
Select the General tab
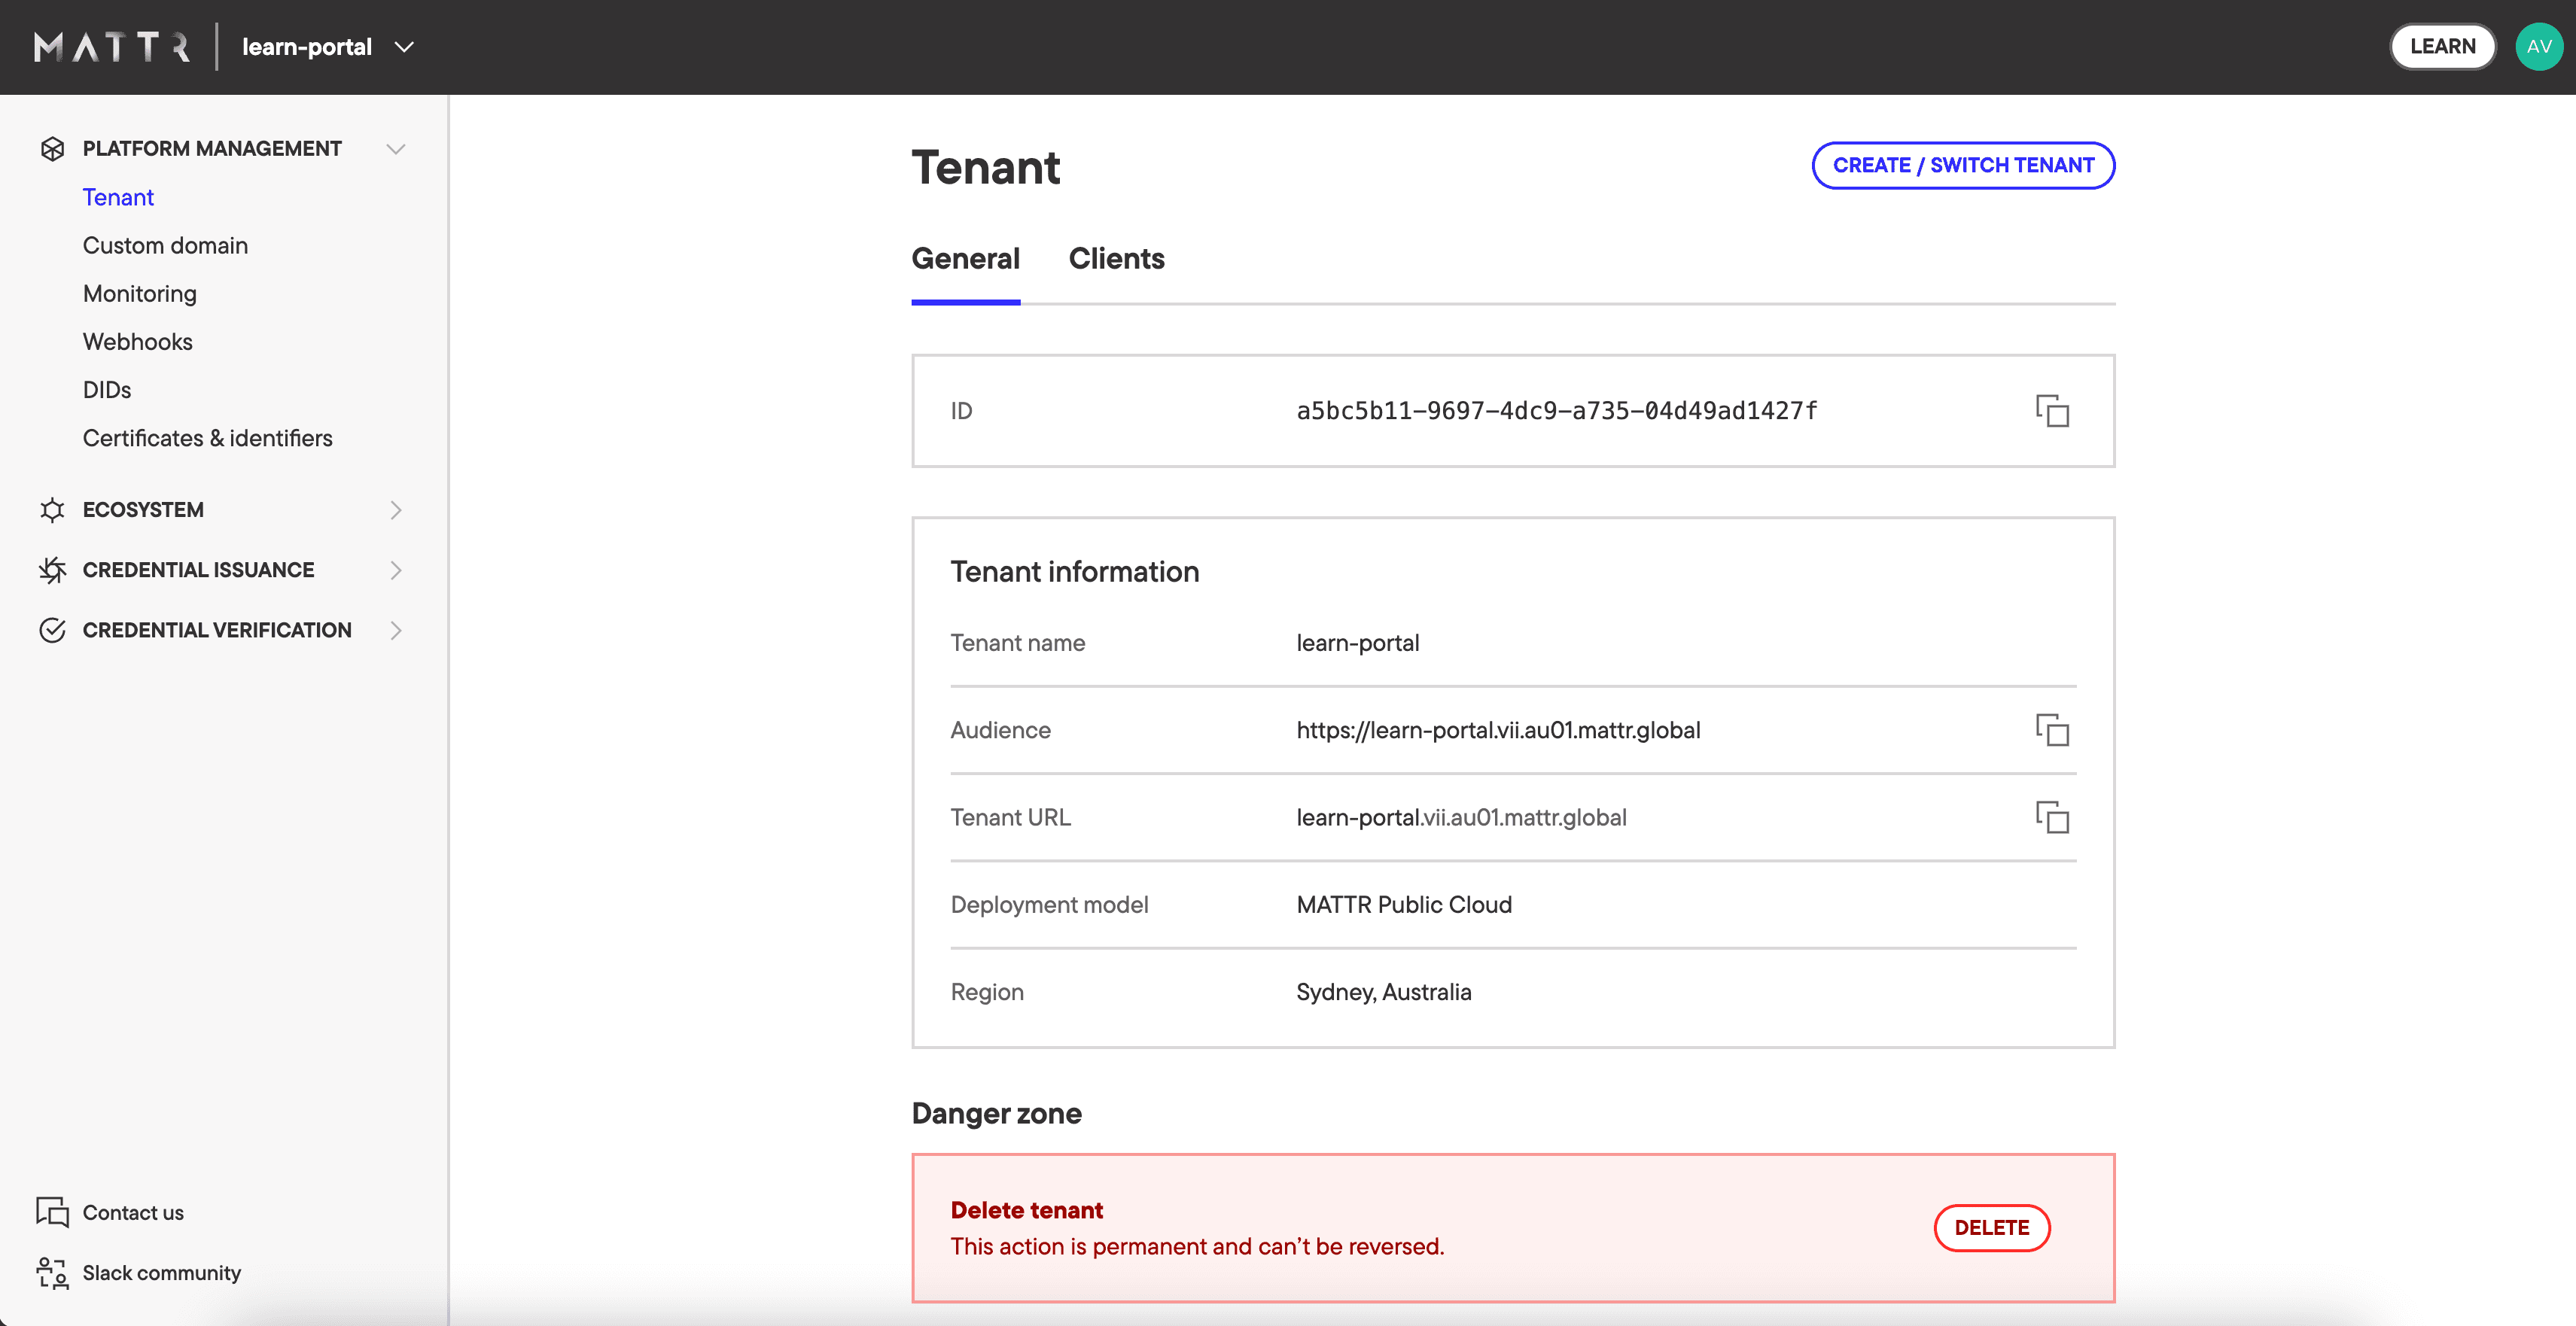[966, 257]
